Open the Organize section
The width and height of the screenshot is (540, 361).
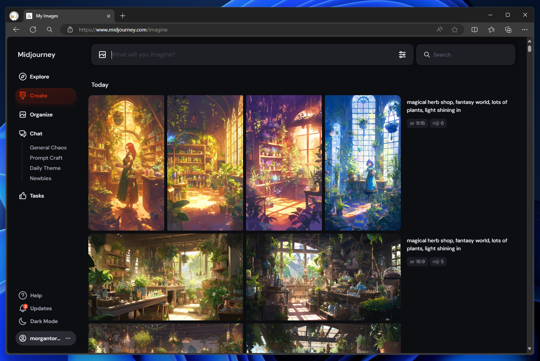point(36,115)
